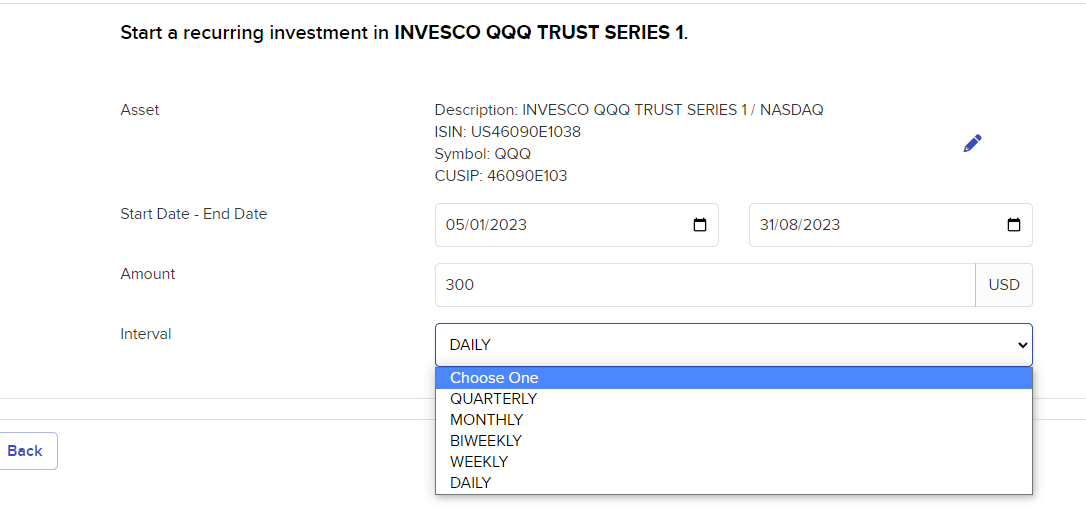Screen dimensions: 1086x511
Task: Open the end date calendar picker icon
Action: (x=1013, y=225)
